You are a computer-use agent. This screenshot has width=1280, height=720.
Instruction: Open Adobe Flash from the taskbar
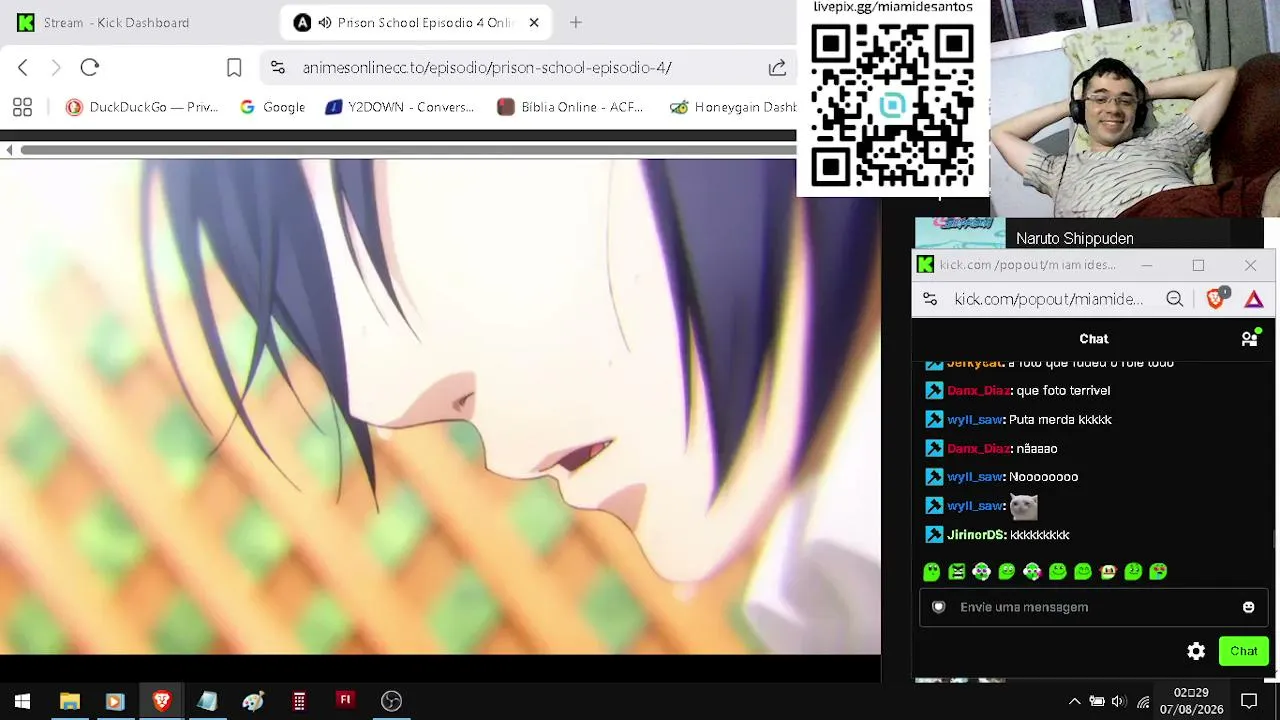(345, 701)
